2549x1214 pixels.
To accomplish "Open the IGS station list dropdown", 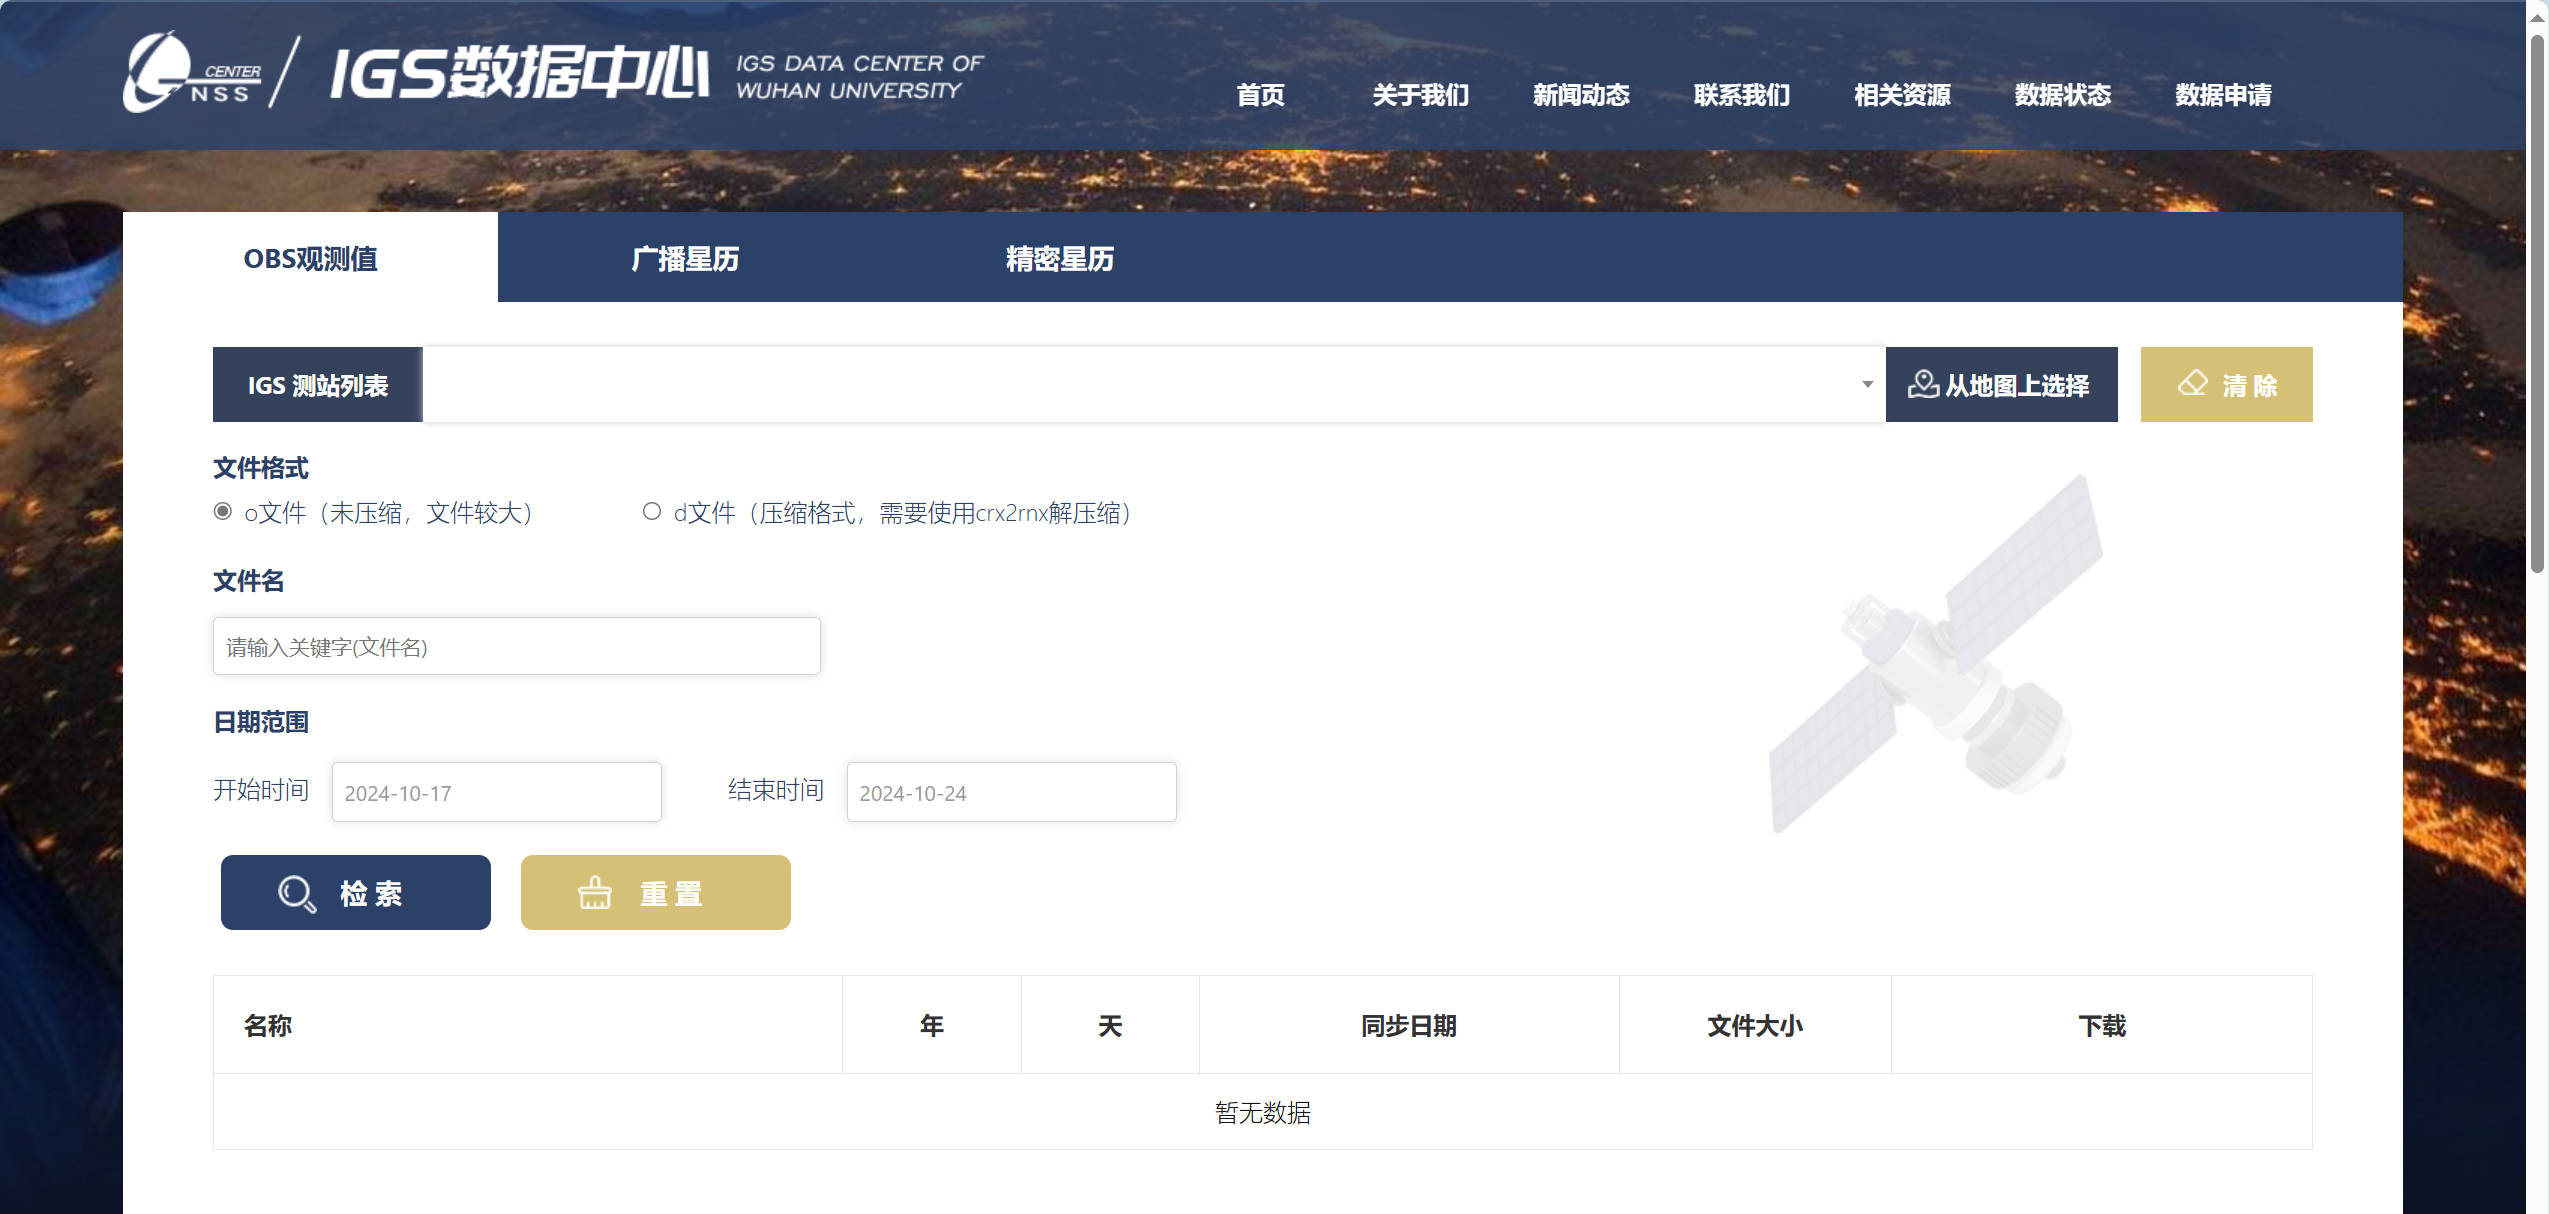I will point(1150,384).
